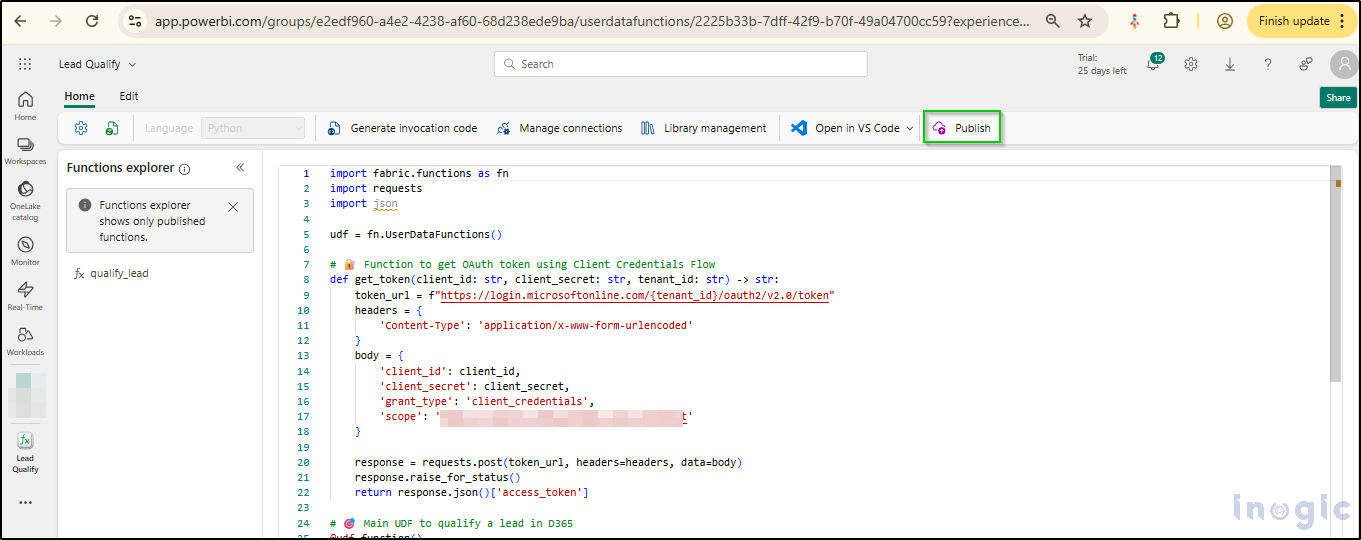Reload the page with the refresh icon
The width and height of the screenshot is (1361, 540).
pos(92,21)
